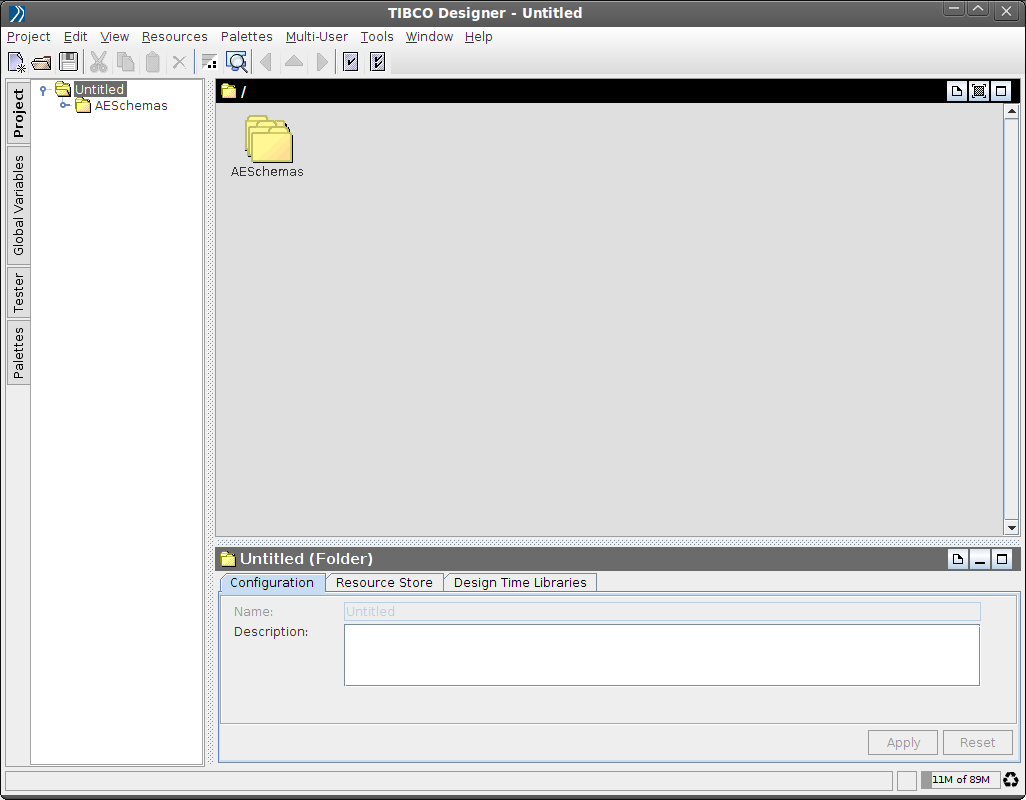Click the single-checkmark validate icon in toolbar

coord(351,62)
